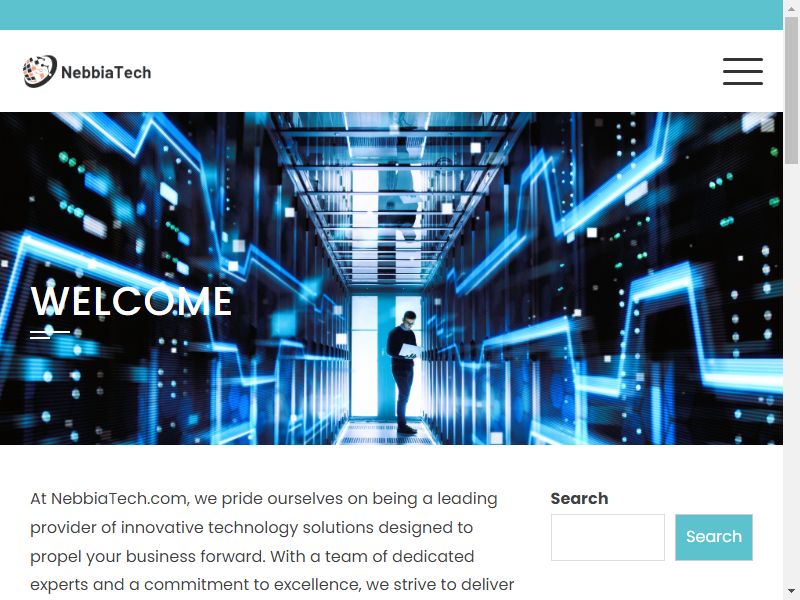Click the bottom line of hamburger icon
The height and width of the screenshot is (600, 800).
743,84
